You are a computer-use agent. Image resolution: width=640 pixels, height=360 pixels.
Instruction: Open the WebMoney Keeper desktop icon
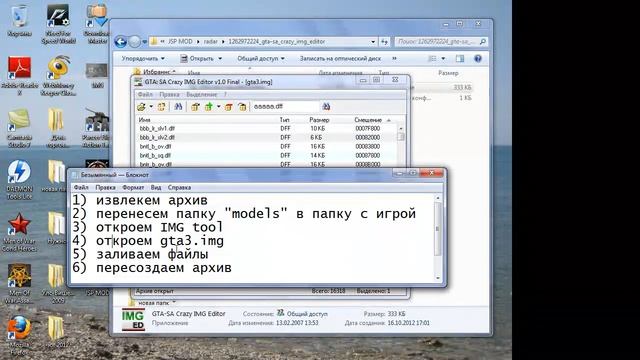coord(58,76)
